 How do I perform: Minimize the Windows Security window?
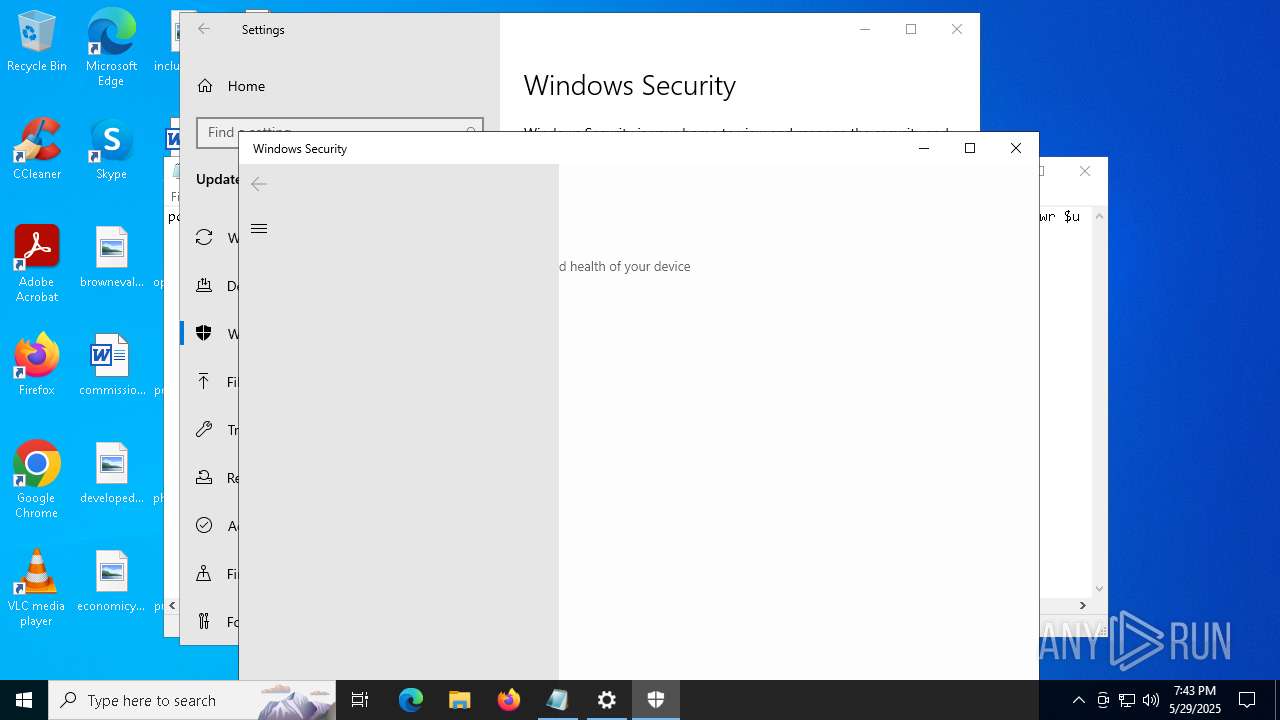[x=924, y=148]
